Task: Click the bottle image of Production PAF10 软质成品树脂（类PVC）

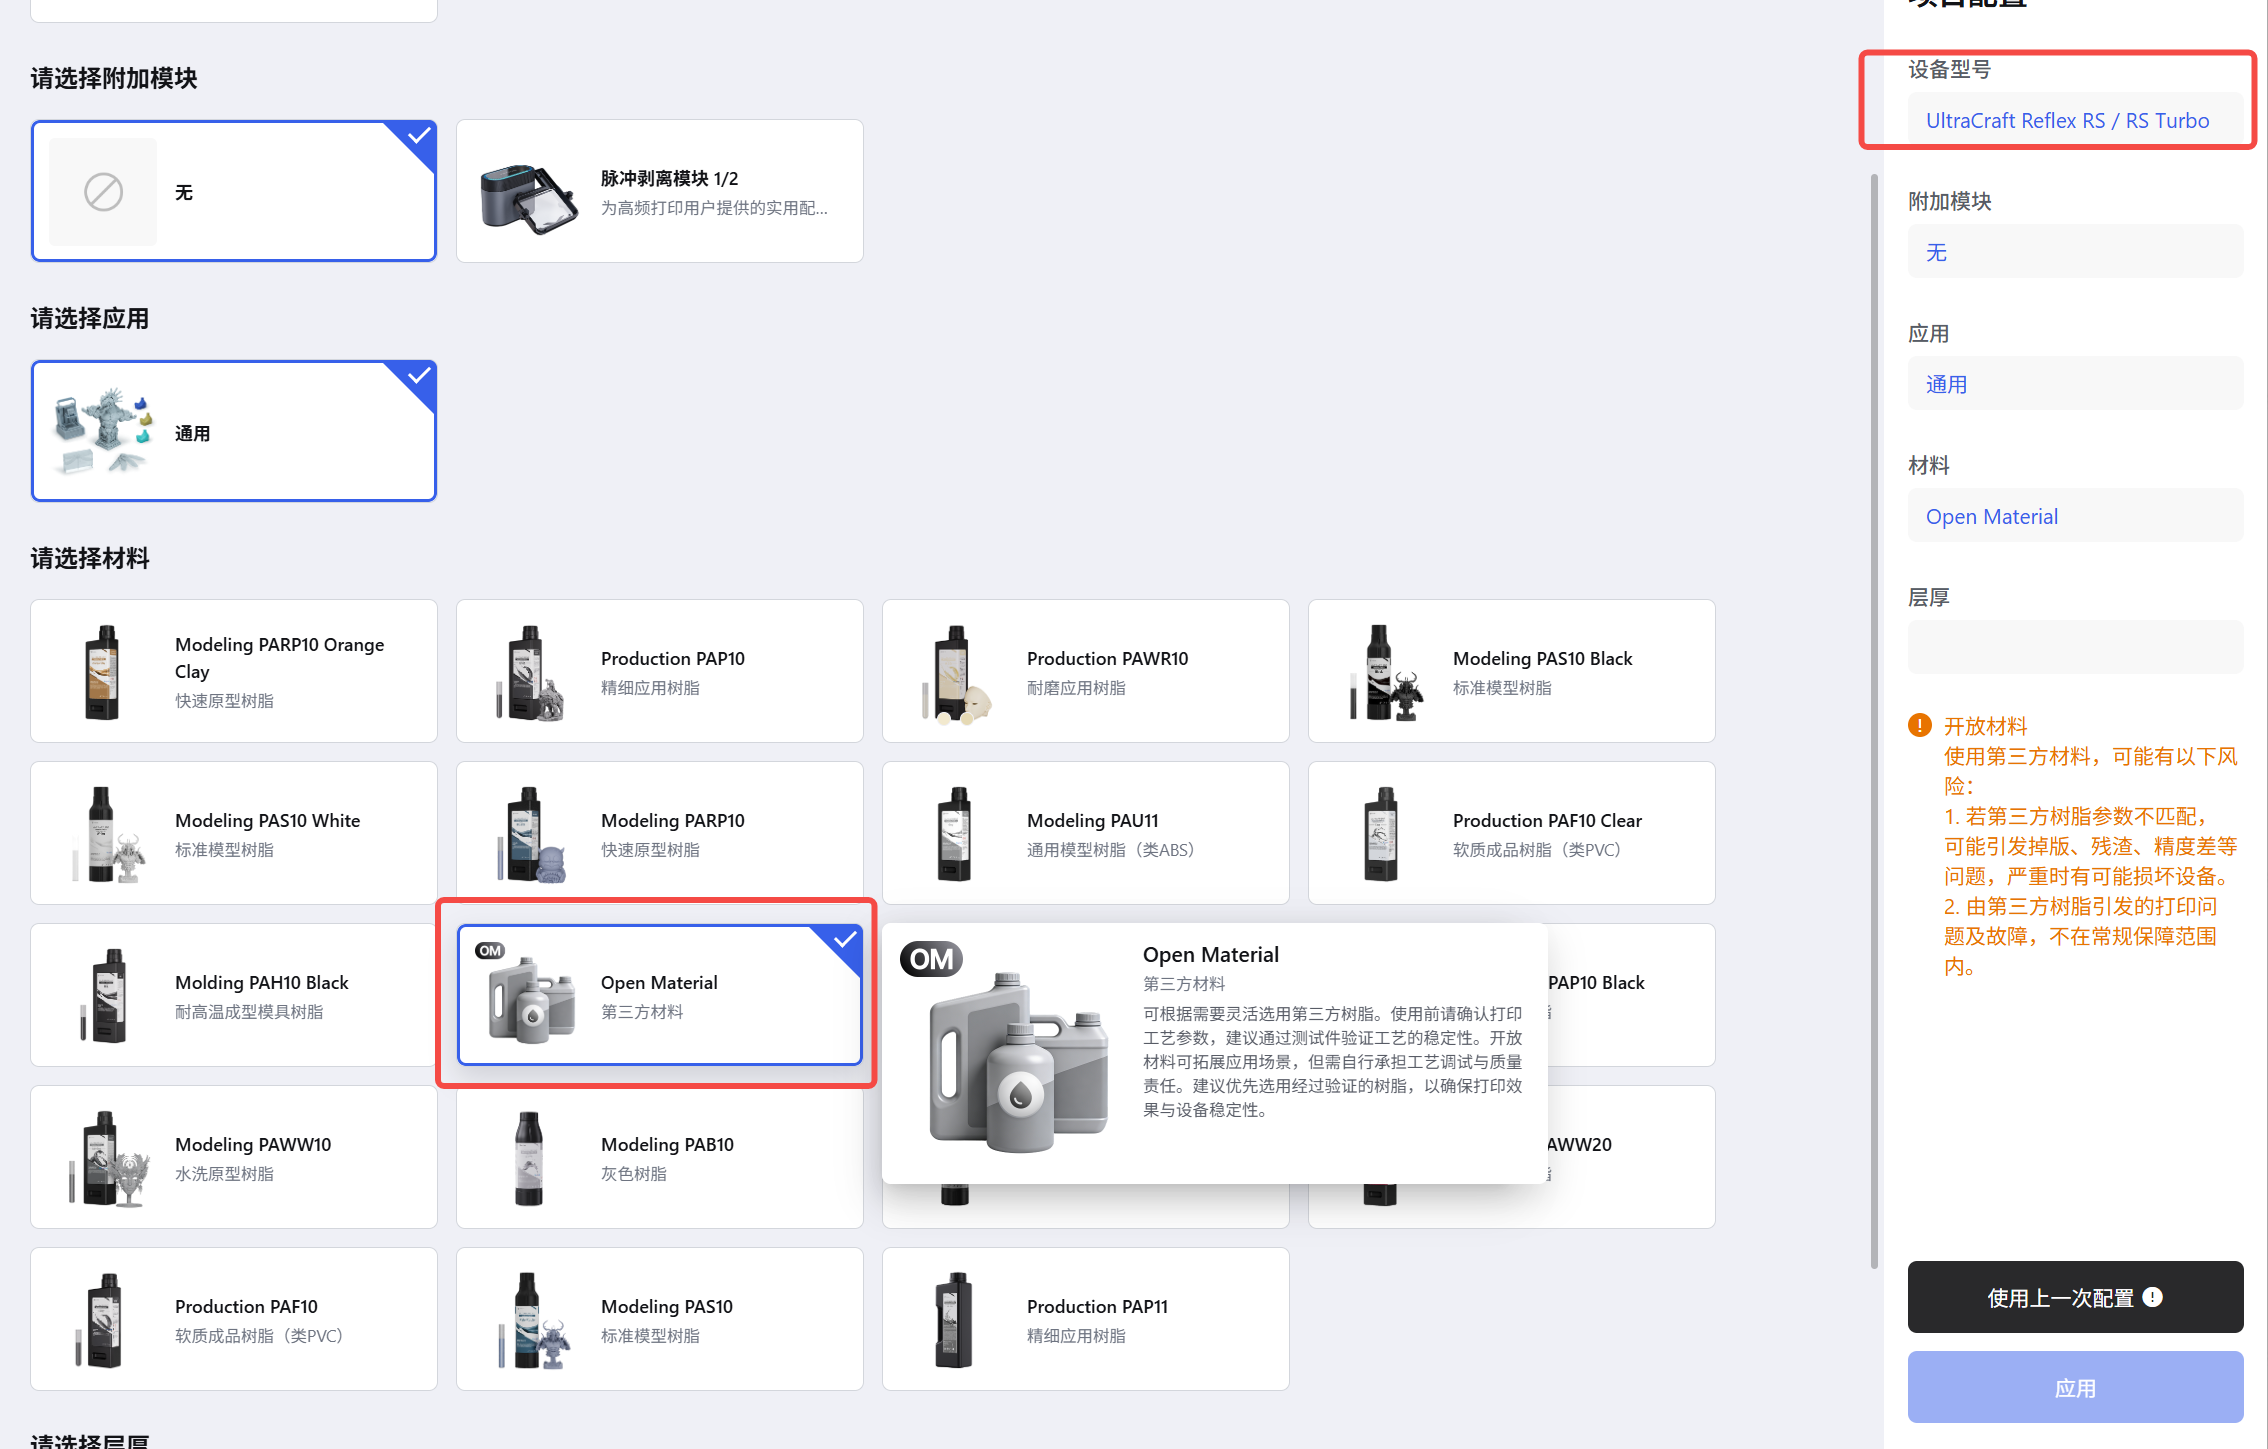Action: click(x=100, y=1320)
